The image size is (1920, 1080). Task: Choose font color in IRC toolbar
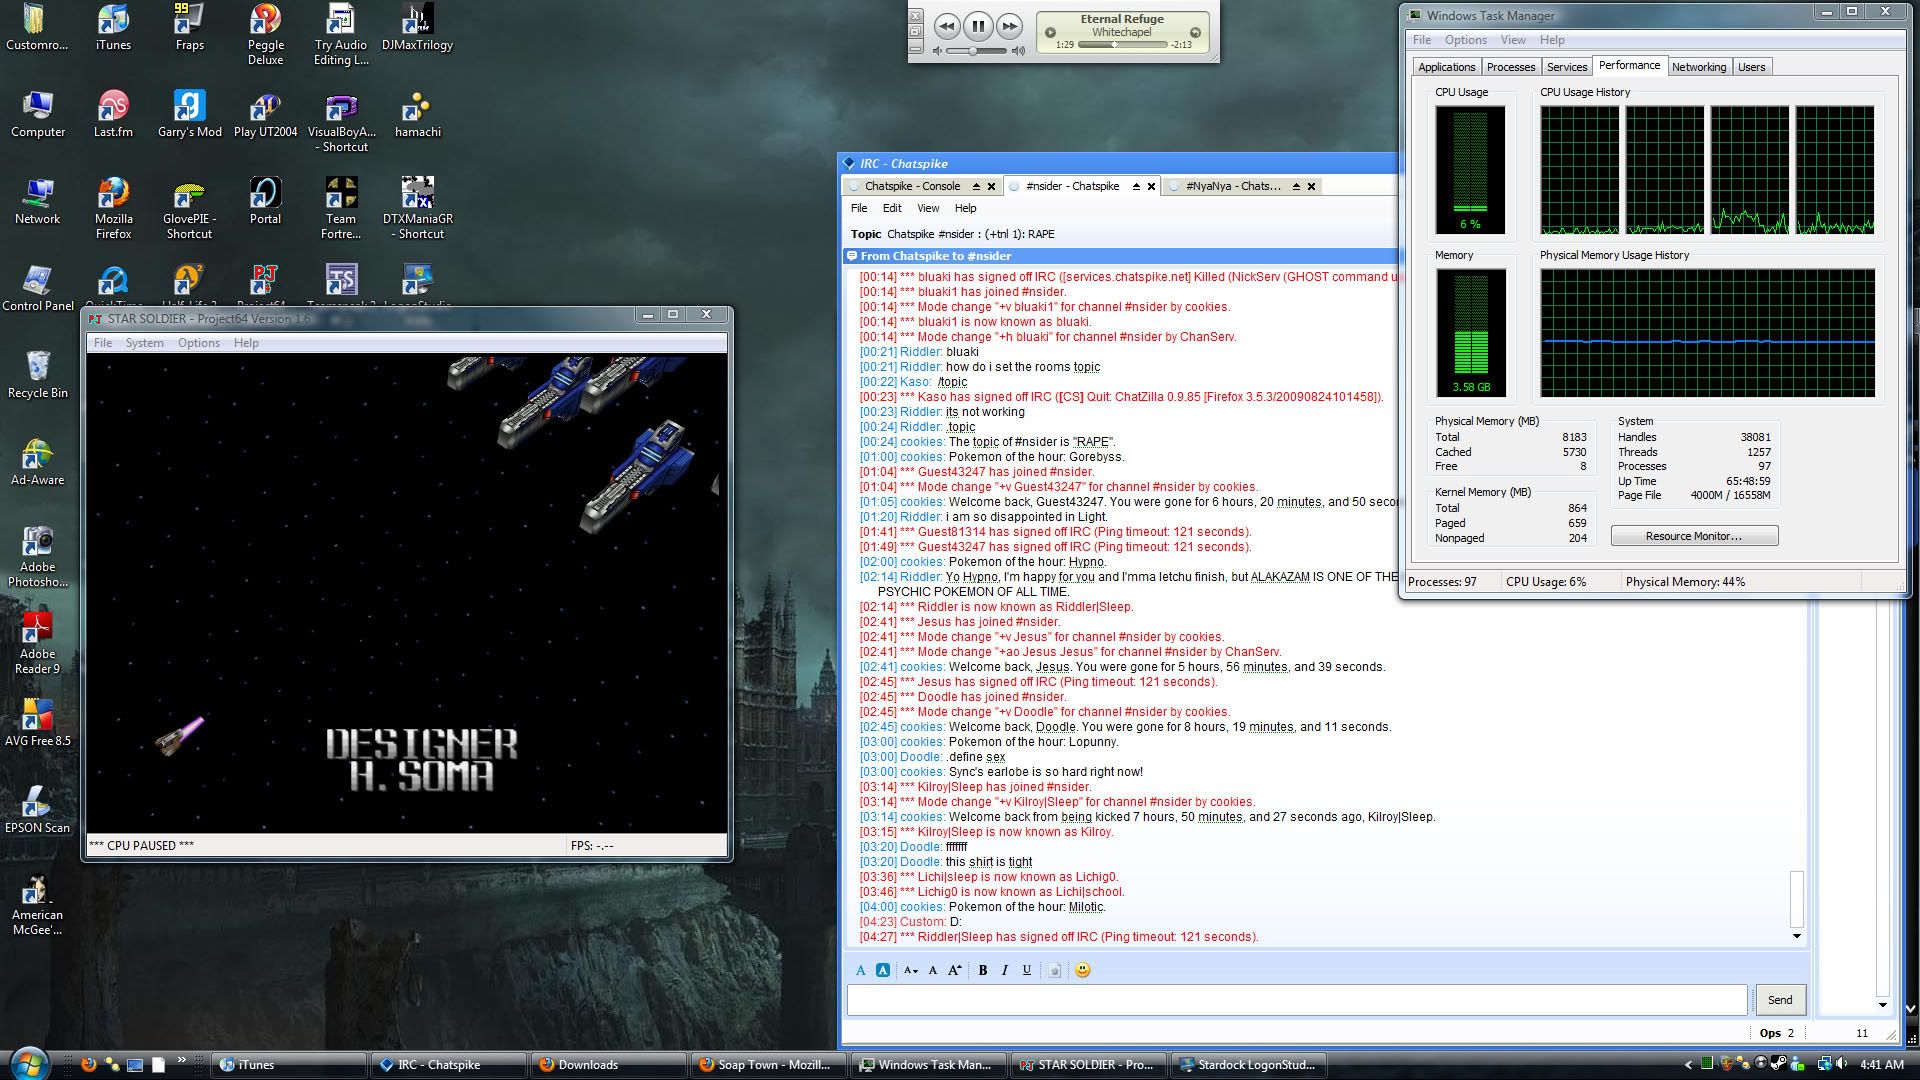coord(861,970)
